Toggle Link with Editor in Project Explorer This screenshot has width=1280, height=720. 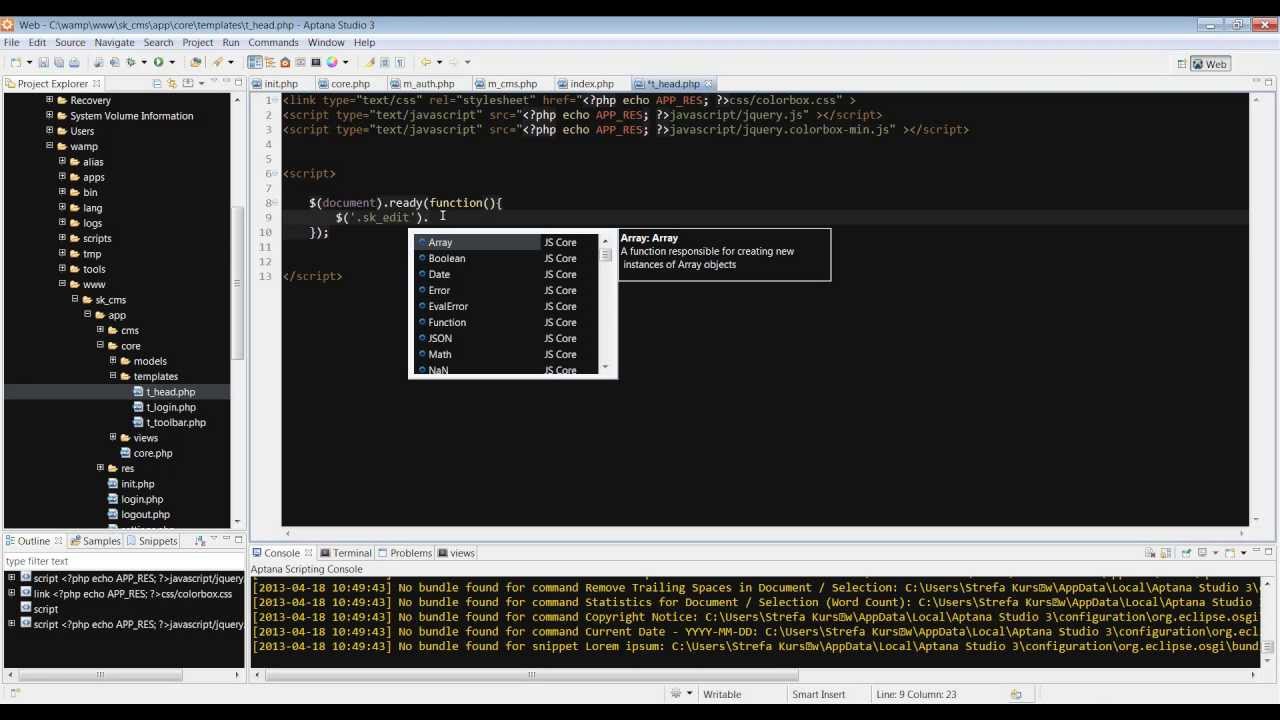172,84
